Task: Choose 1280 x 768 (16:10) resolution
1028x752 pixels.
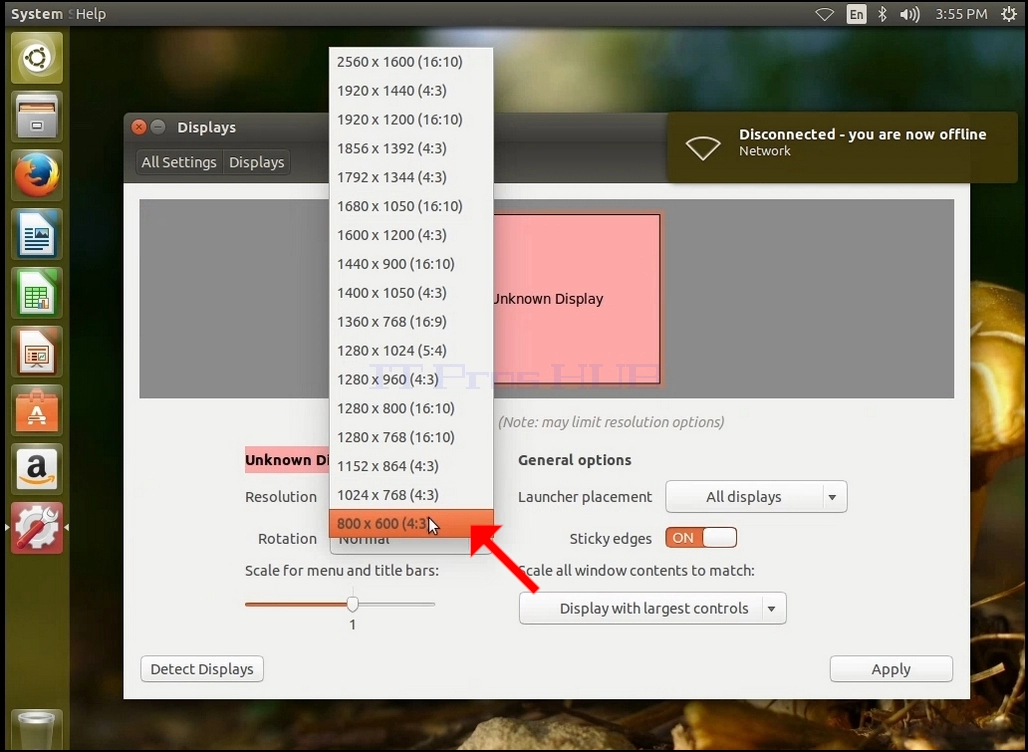Action: click(x=411, y=437)
